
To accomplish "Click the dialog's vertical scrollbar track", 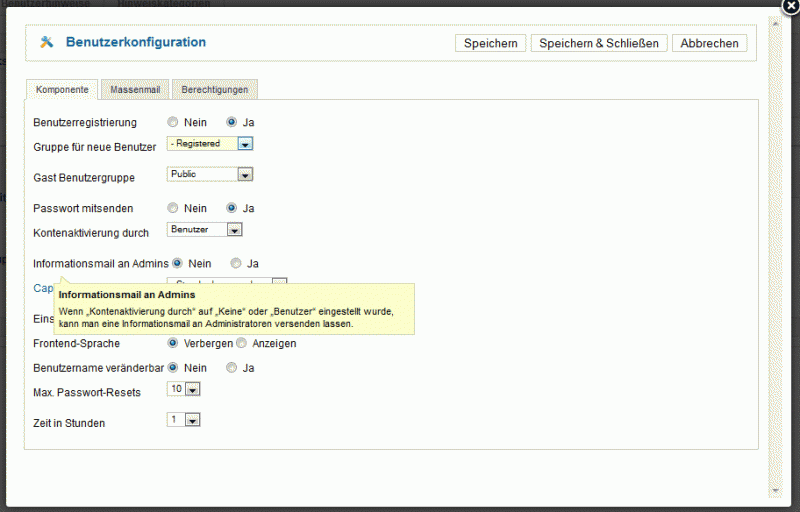I will point(775,258).
